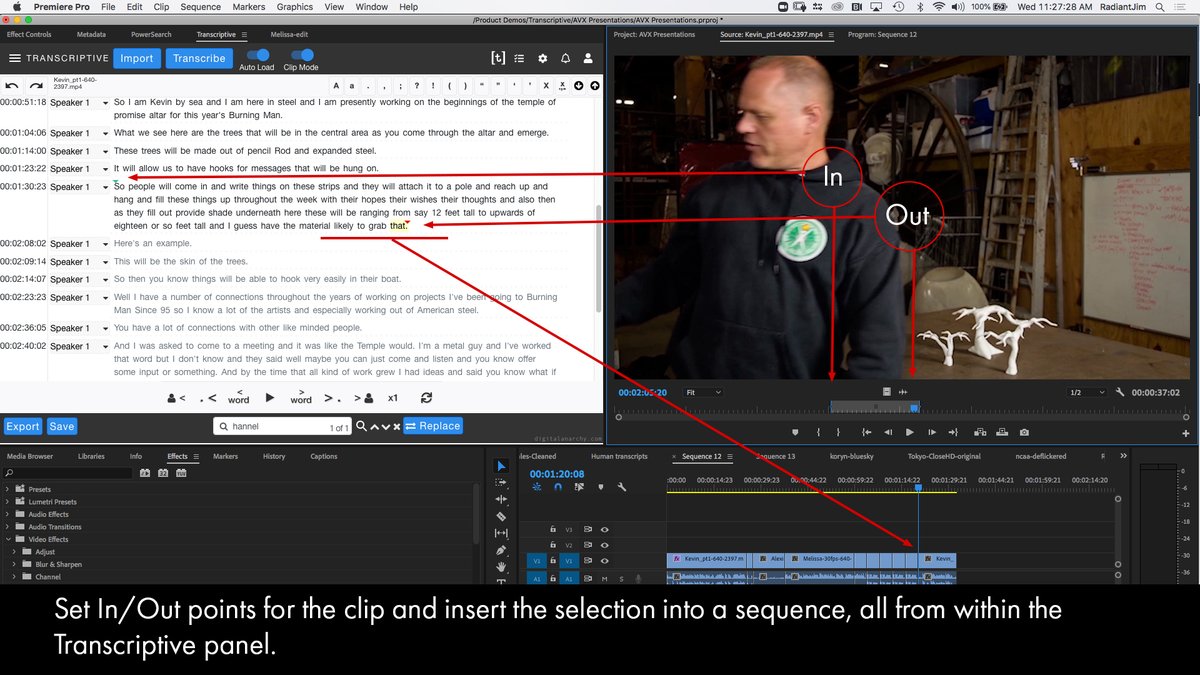Toggle loop playback icon in Transcriptive

point(427,397)
